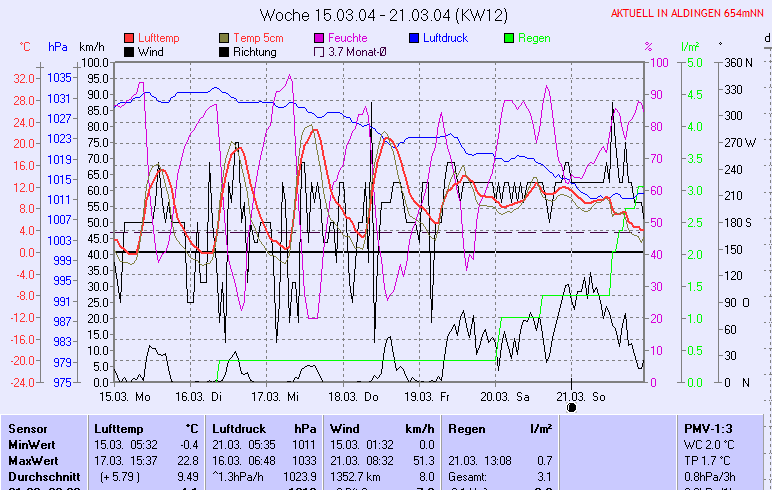Select the 15.03. Mo date label
Viewport: 772px width, 490px height.
tap(124, 396)
